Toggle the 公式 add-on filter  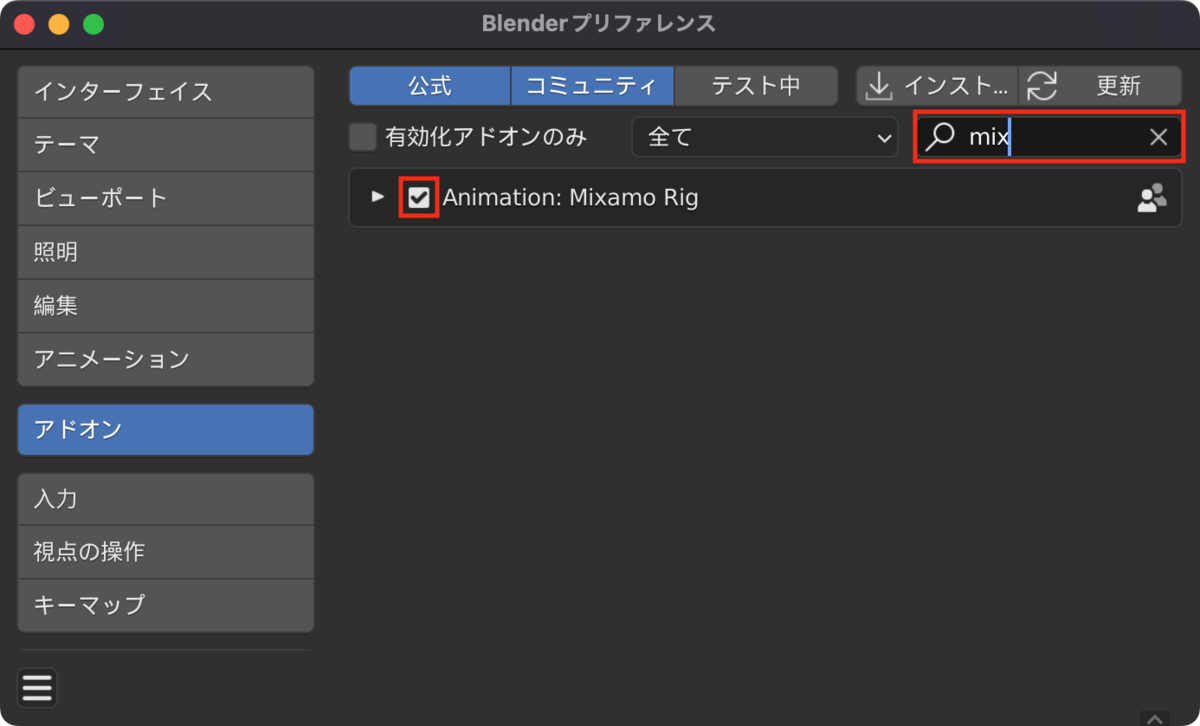[x=430, y=86]
